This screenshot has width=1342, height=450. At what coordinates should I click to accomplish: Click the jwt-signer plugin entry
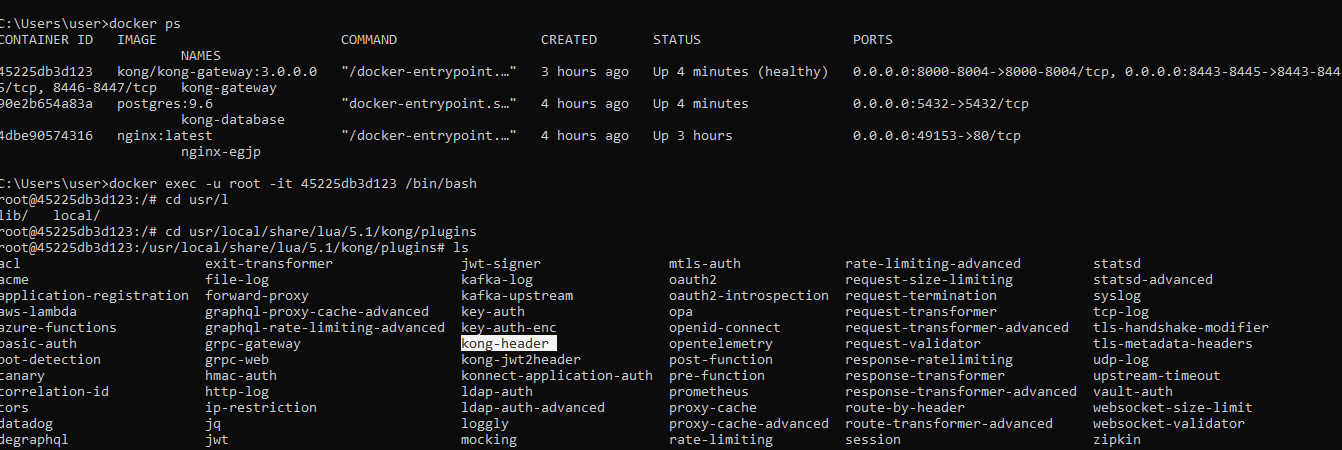[501, 264]
